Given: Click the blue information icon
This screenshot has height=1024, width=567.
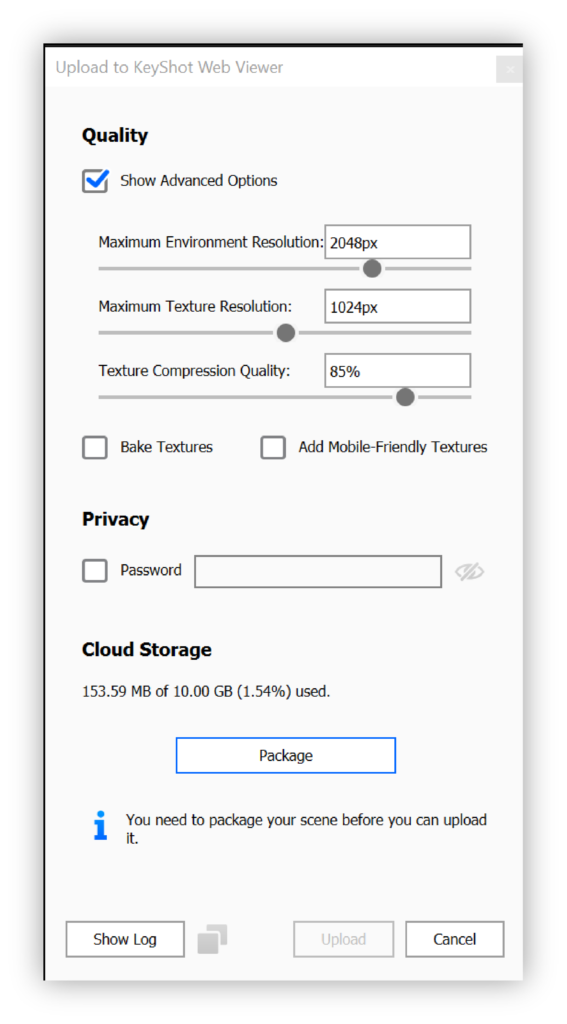Looking at the screenshot, I should click(x=100, y=825).
